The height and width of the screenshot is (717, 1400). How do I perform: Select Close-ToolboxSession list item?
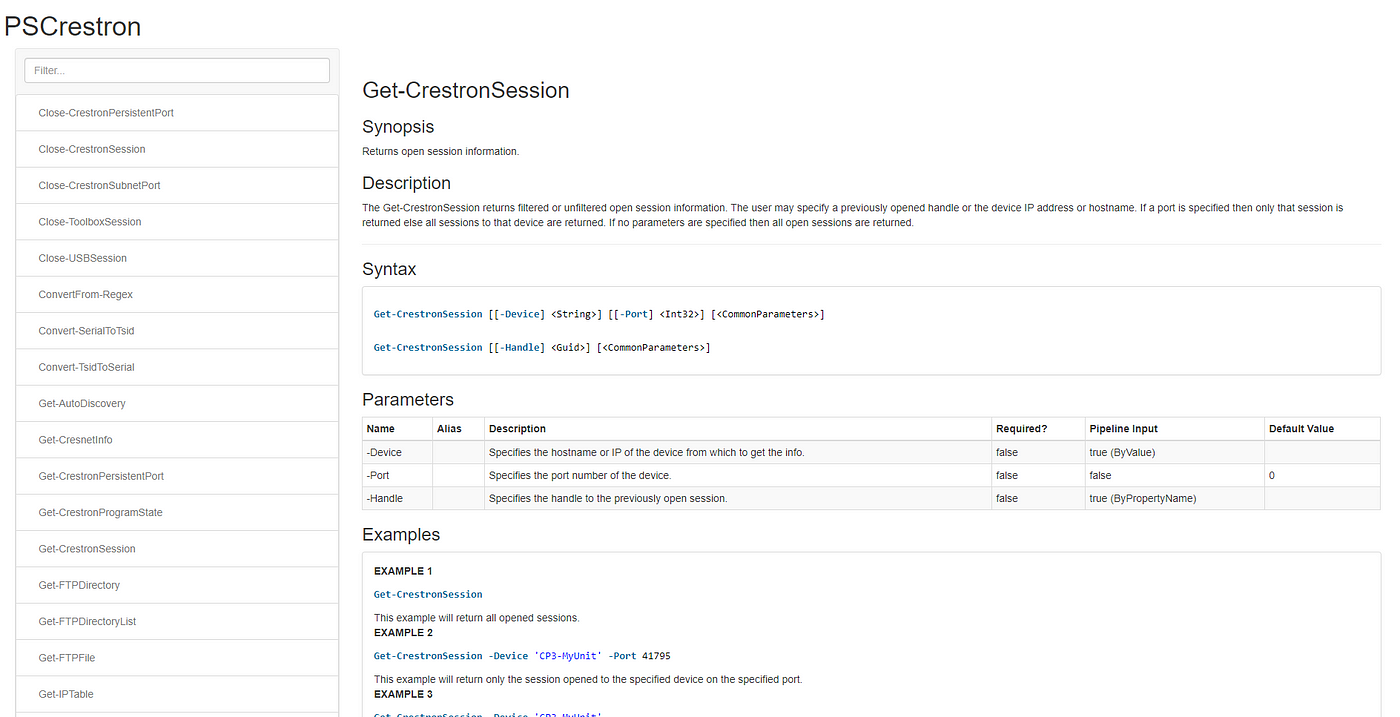pyautogui.click(x=177, y=222)
